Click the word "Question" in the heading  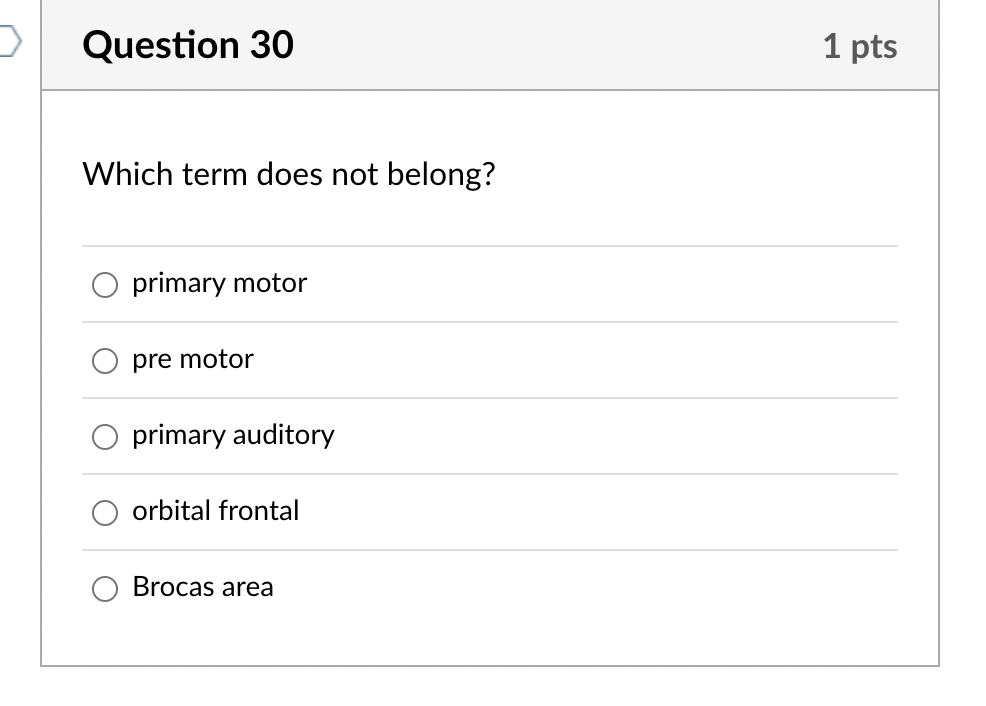(x=160, y=45)
